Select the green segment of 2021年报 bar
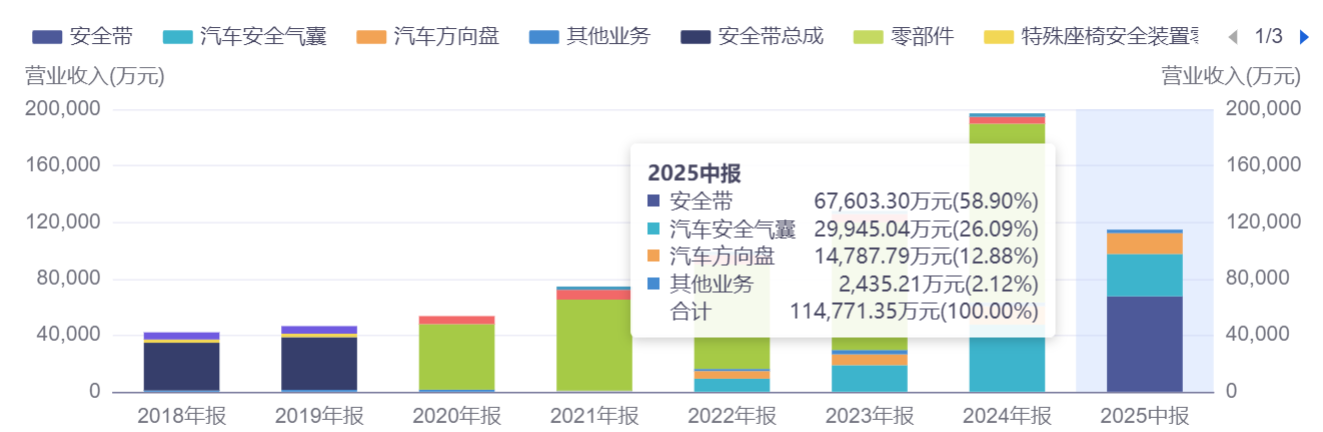Viewport: 1323px width, 432px height. [594, 343]
